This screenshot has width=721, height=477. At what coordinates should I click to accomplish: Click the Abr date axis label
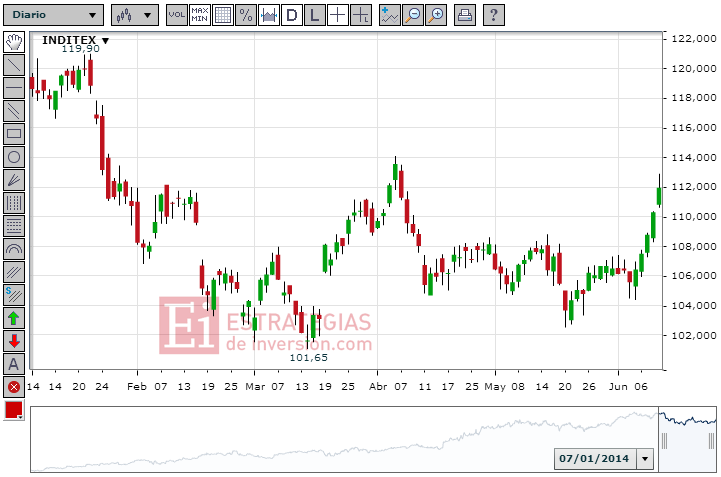378,386
